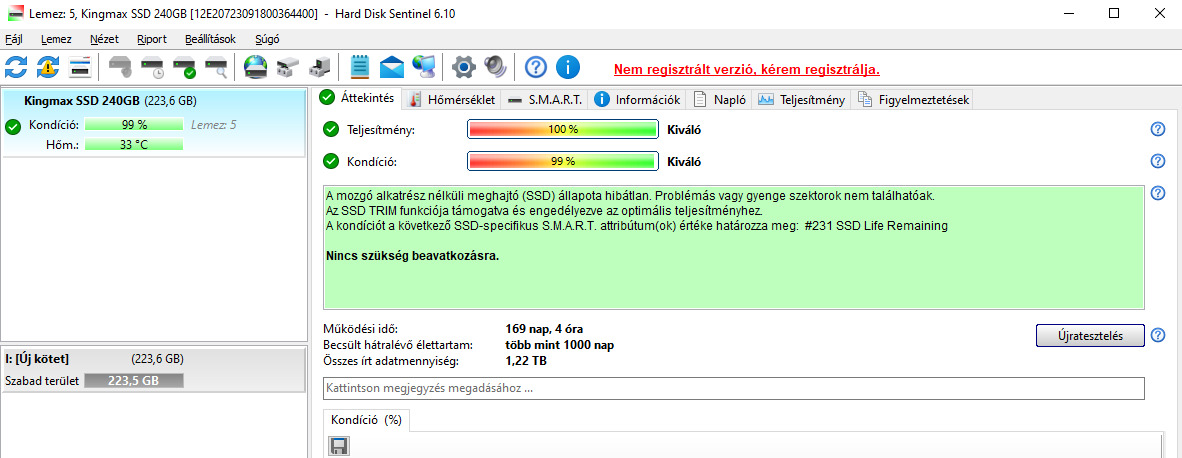Click the help icon beside Teljesítmény row

[1159, 130]
